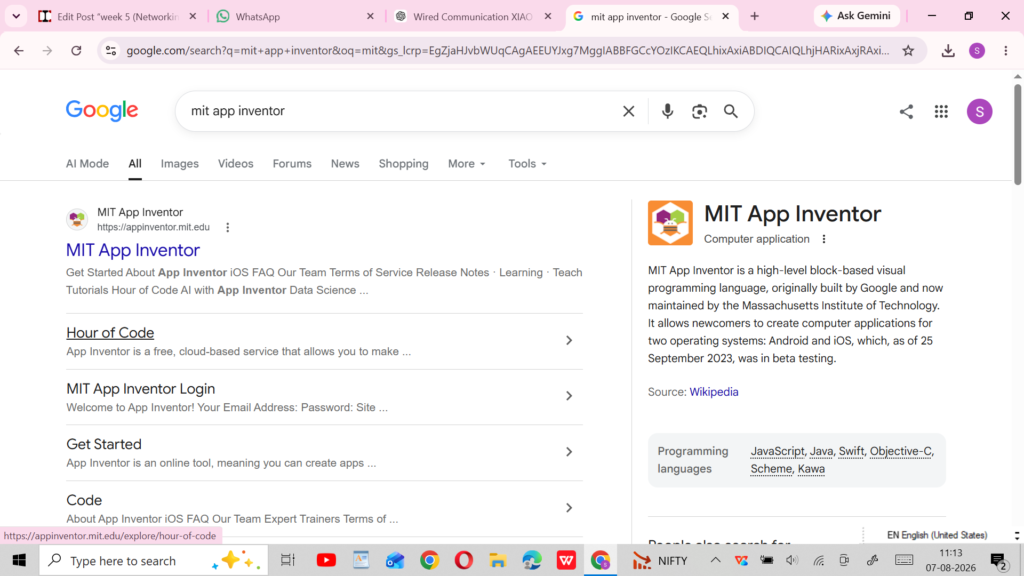The image size is (1024, 576).
Task: Click the share icon on Google page
Action: pyautogui.click(x=906, y=112)
